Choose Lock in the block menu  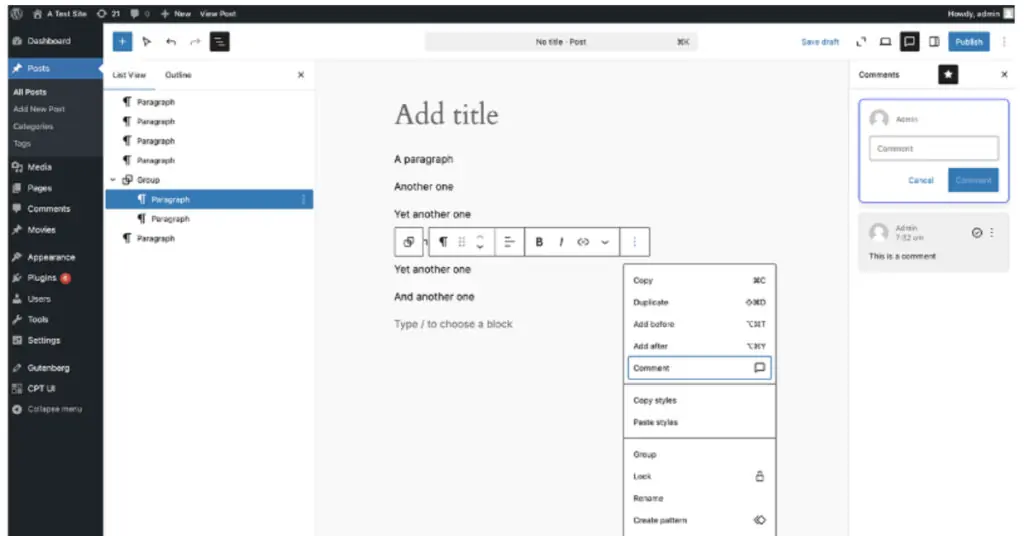click(x=699, y=477)
